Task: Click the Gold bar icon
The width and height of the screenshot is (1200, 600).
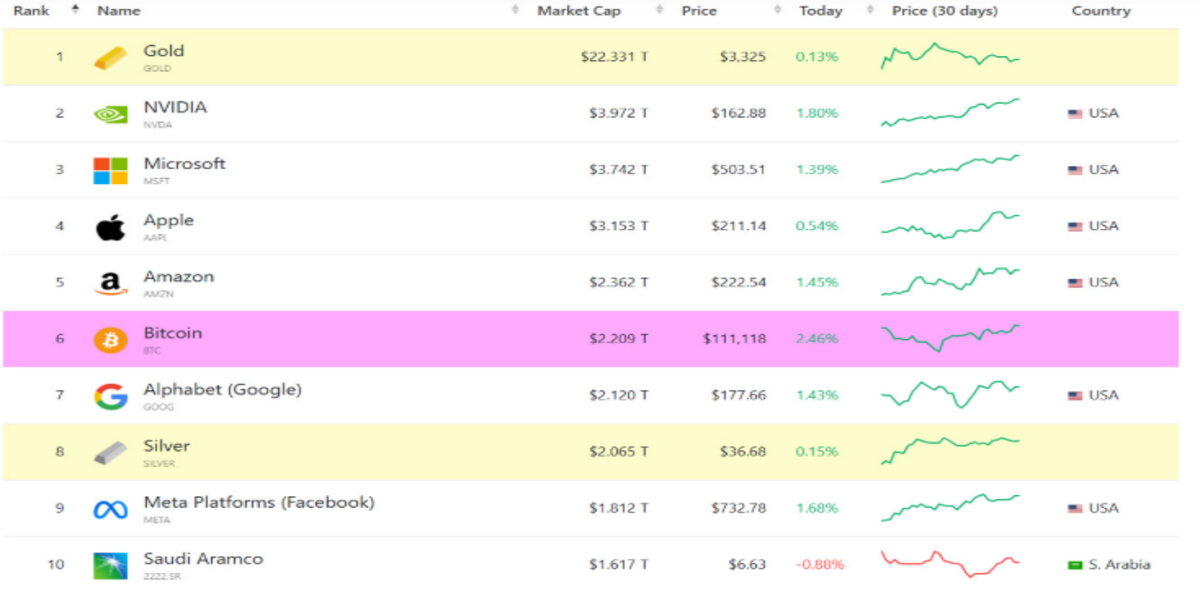Action: point(111,58)
